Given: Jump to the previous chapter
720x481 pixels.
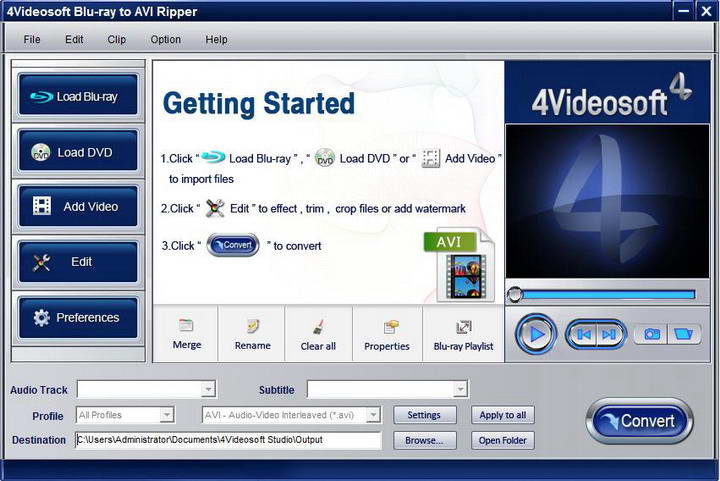Looking at the screenshot, I should pos(583,334).
